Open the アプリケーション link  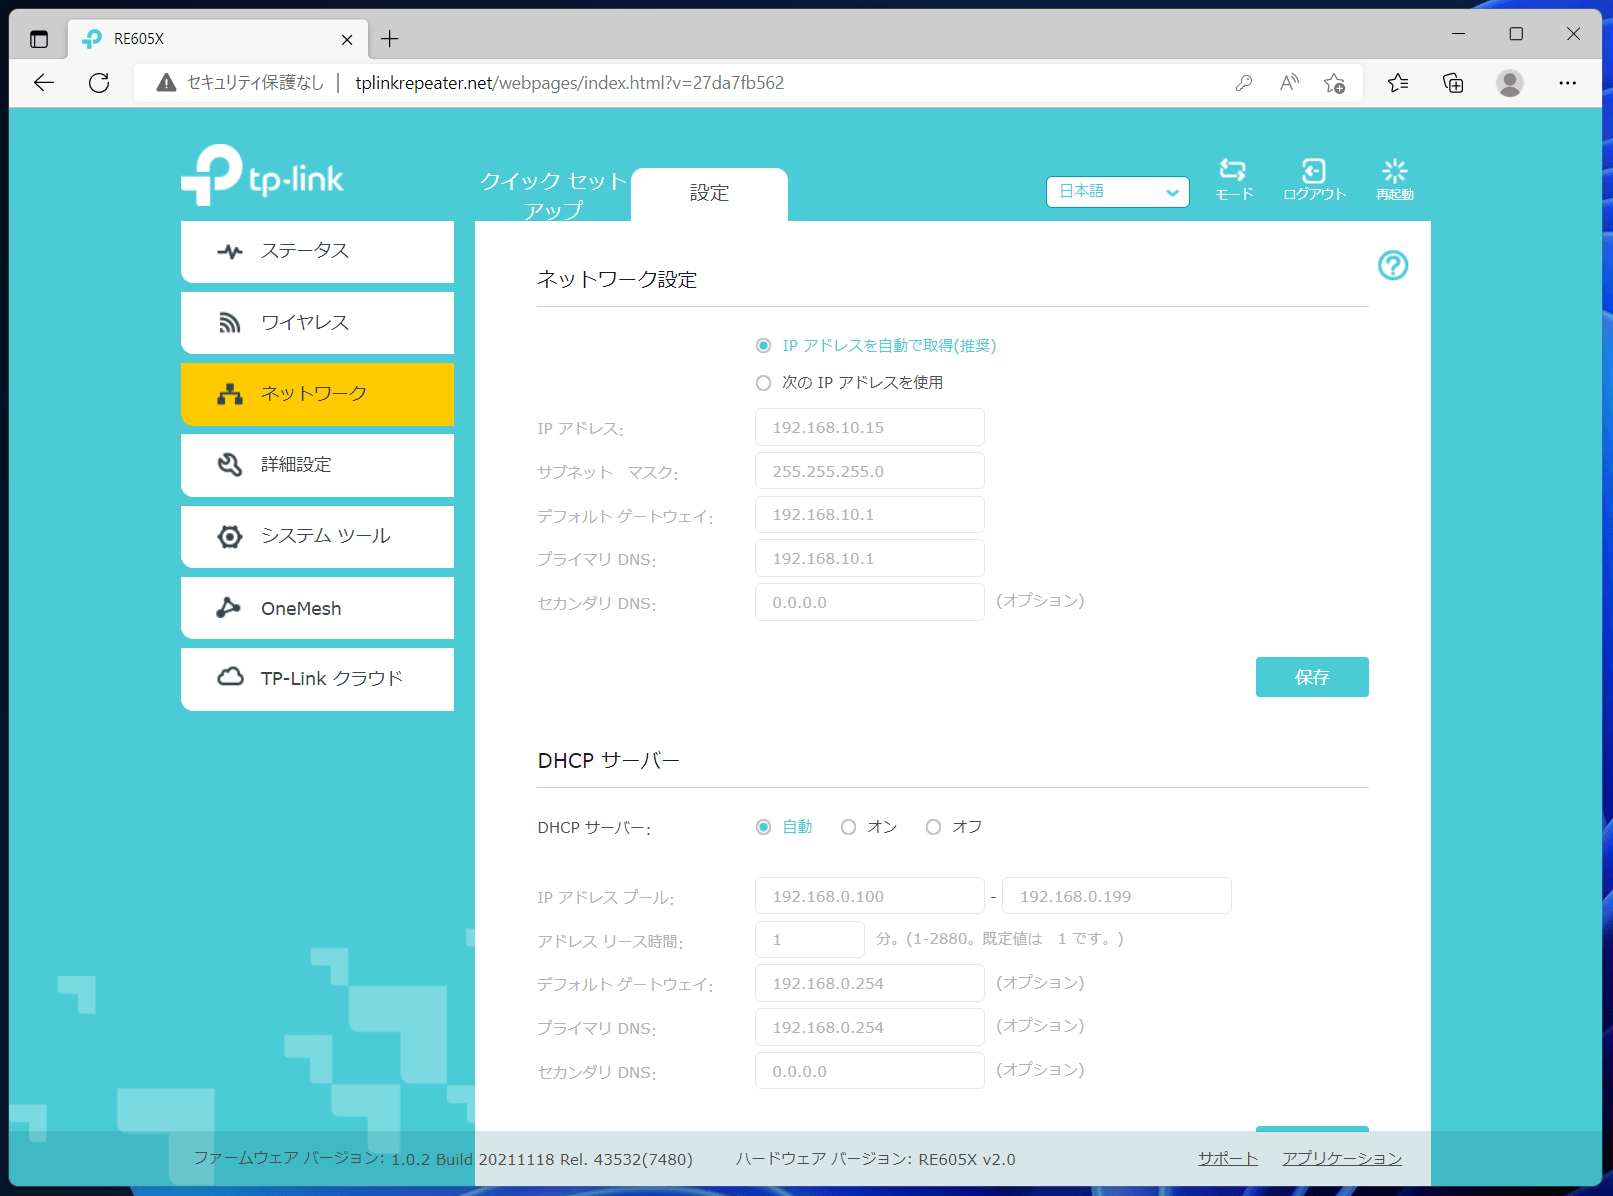click(x=1342, y=1158)
